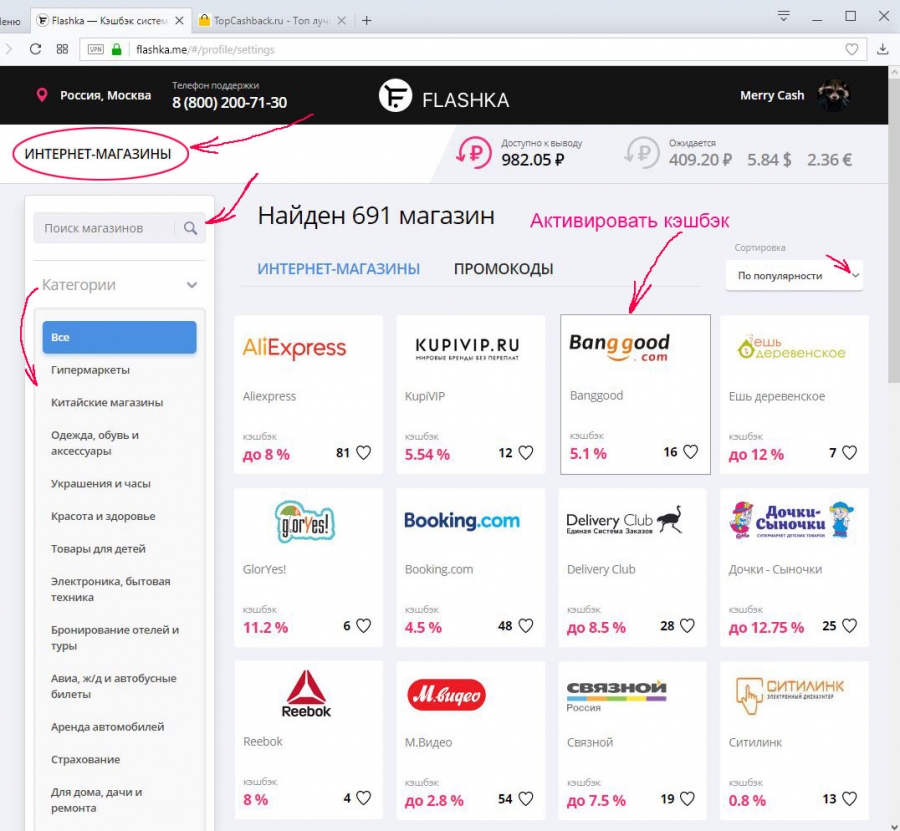The image size is (900, 831).
Task: Open the Гипермаркеты category
Action: 90,370
